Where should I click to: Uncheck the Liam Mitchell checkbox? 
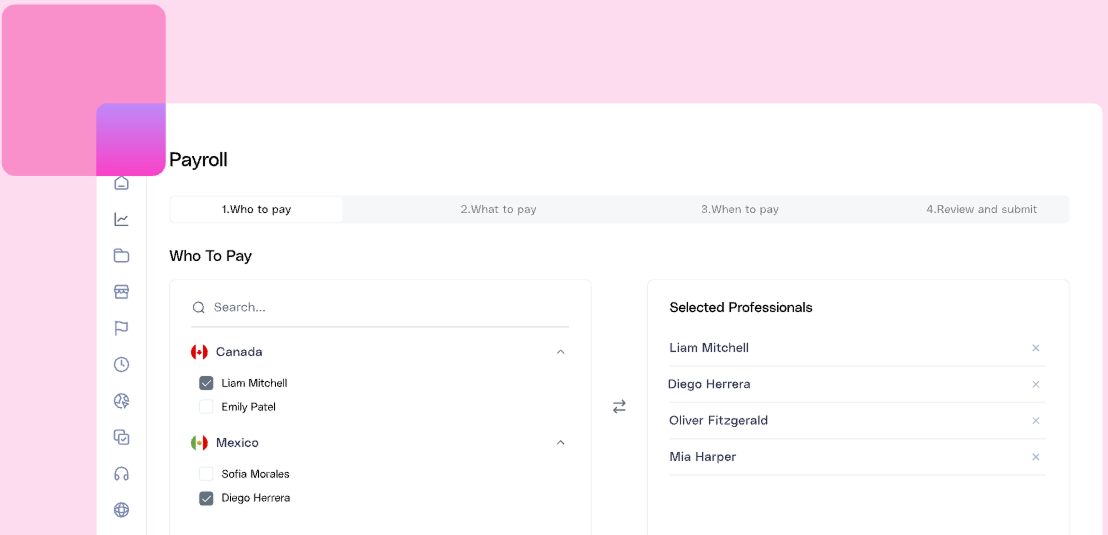206,383
